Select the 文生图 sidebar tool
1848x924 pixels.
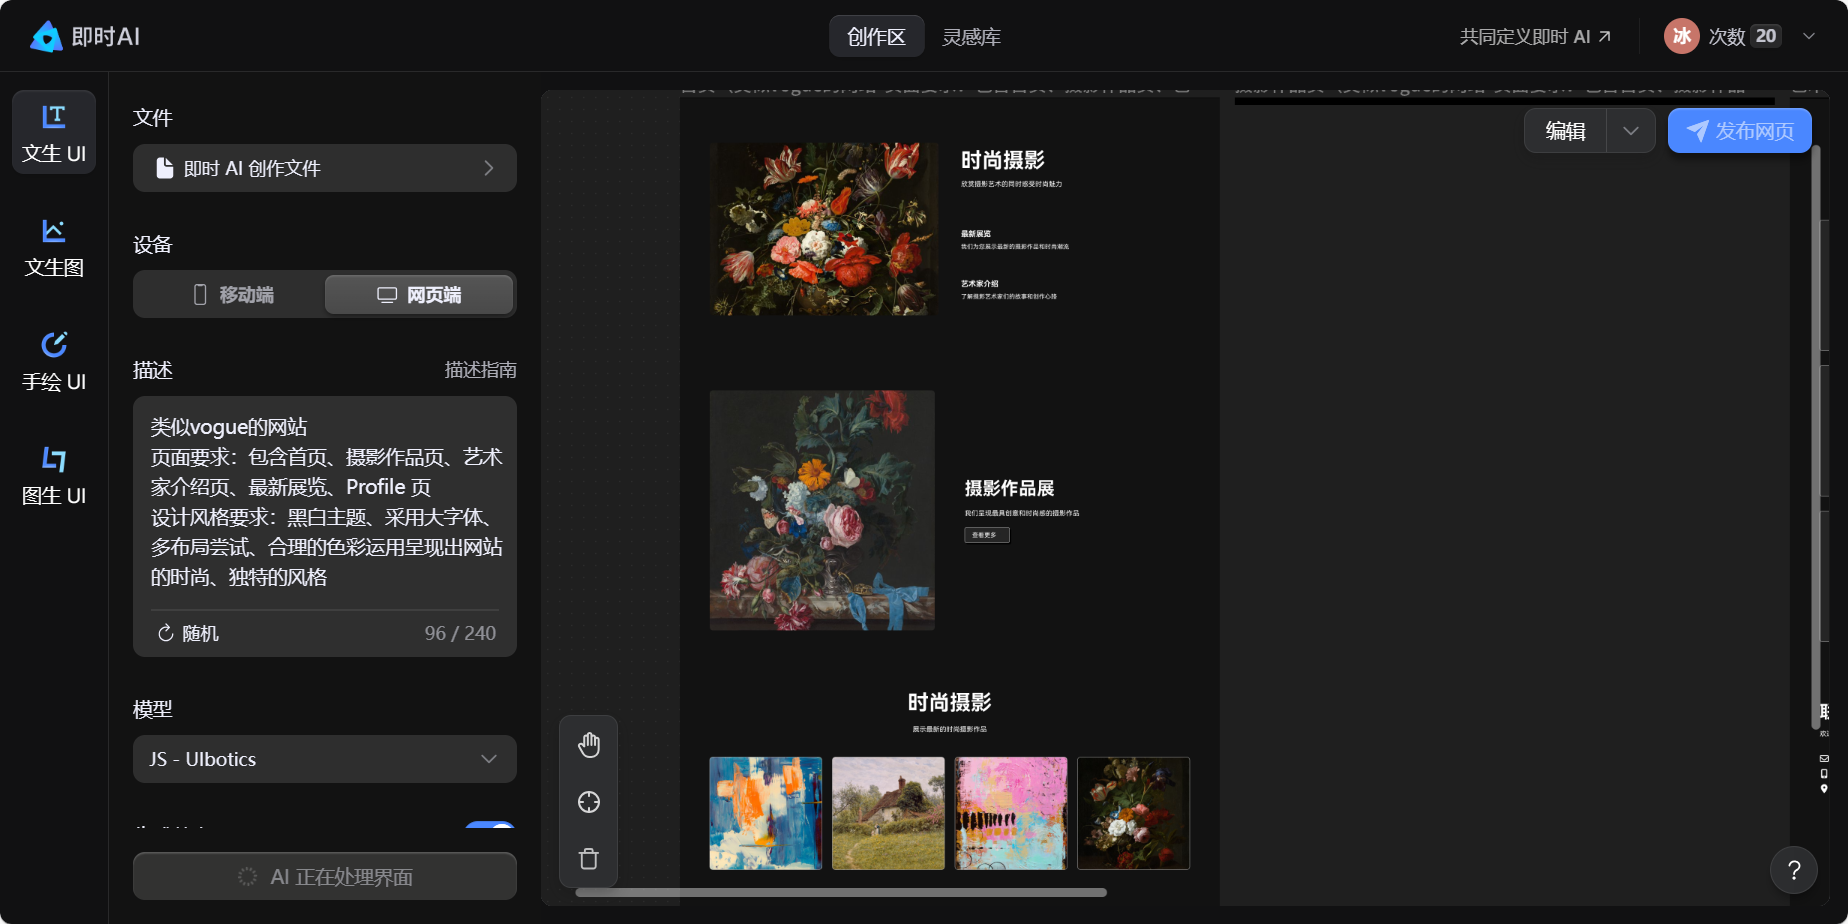[54, 247]
